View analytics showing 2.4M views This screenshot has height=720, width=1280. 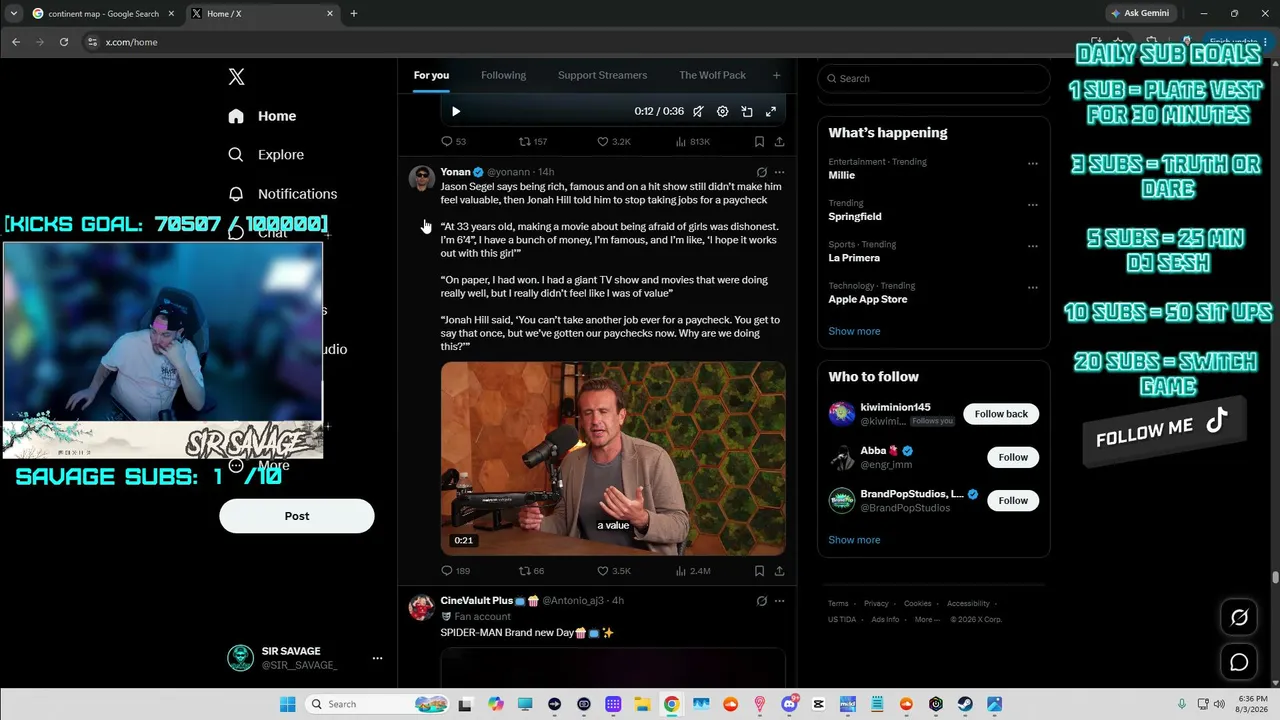click(x=693, y=571)
